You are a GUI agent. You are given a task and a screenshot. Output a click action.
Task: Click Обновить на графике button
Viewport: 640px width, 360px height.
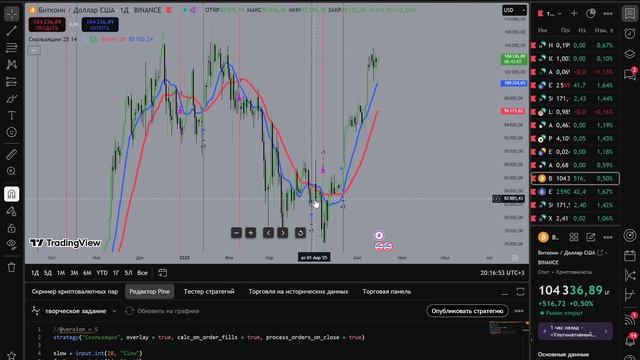click(x=162, y=311)
